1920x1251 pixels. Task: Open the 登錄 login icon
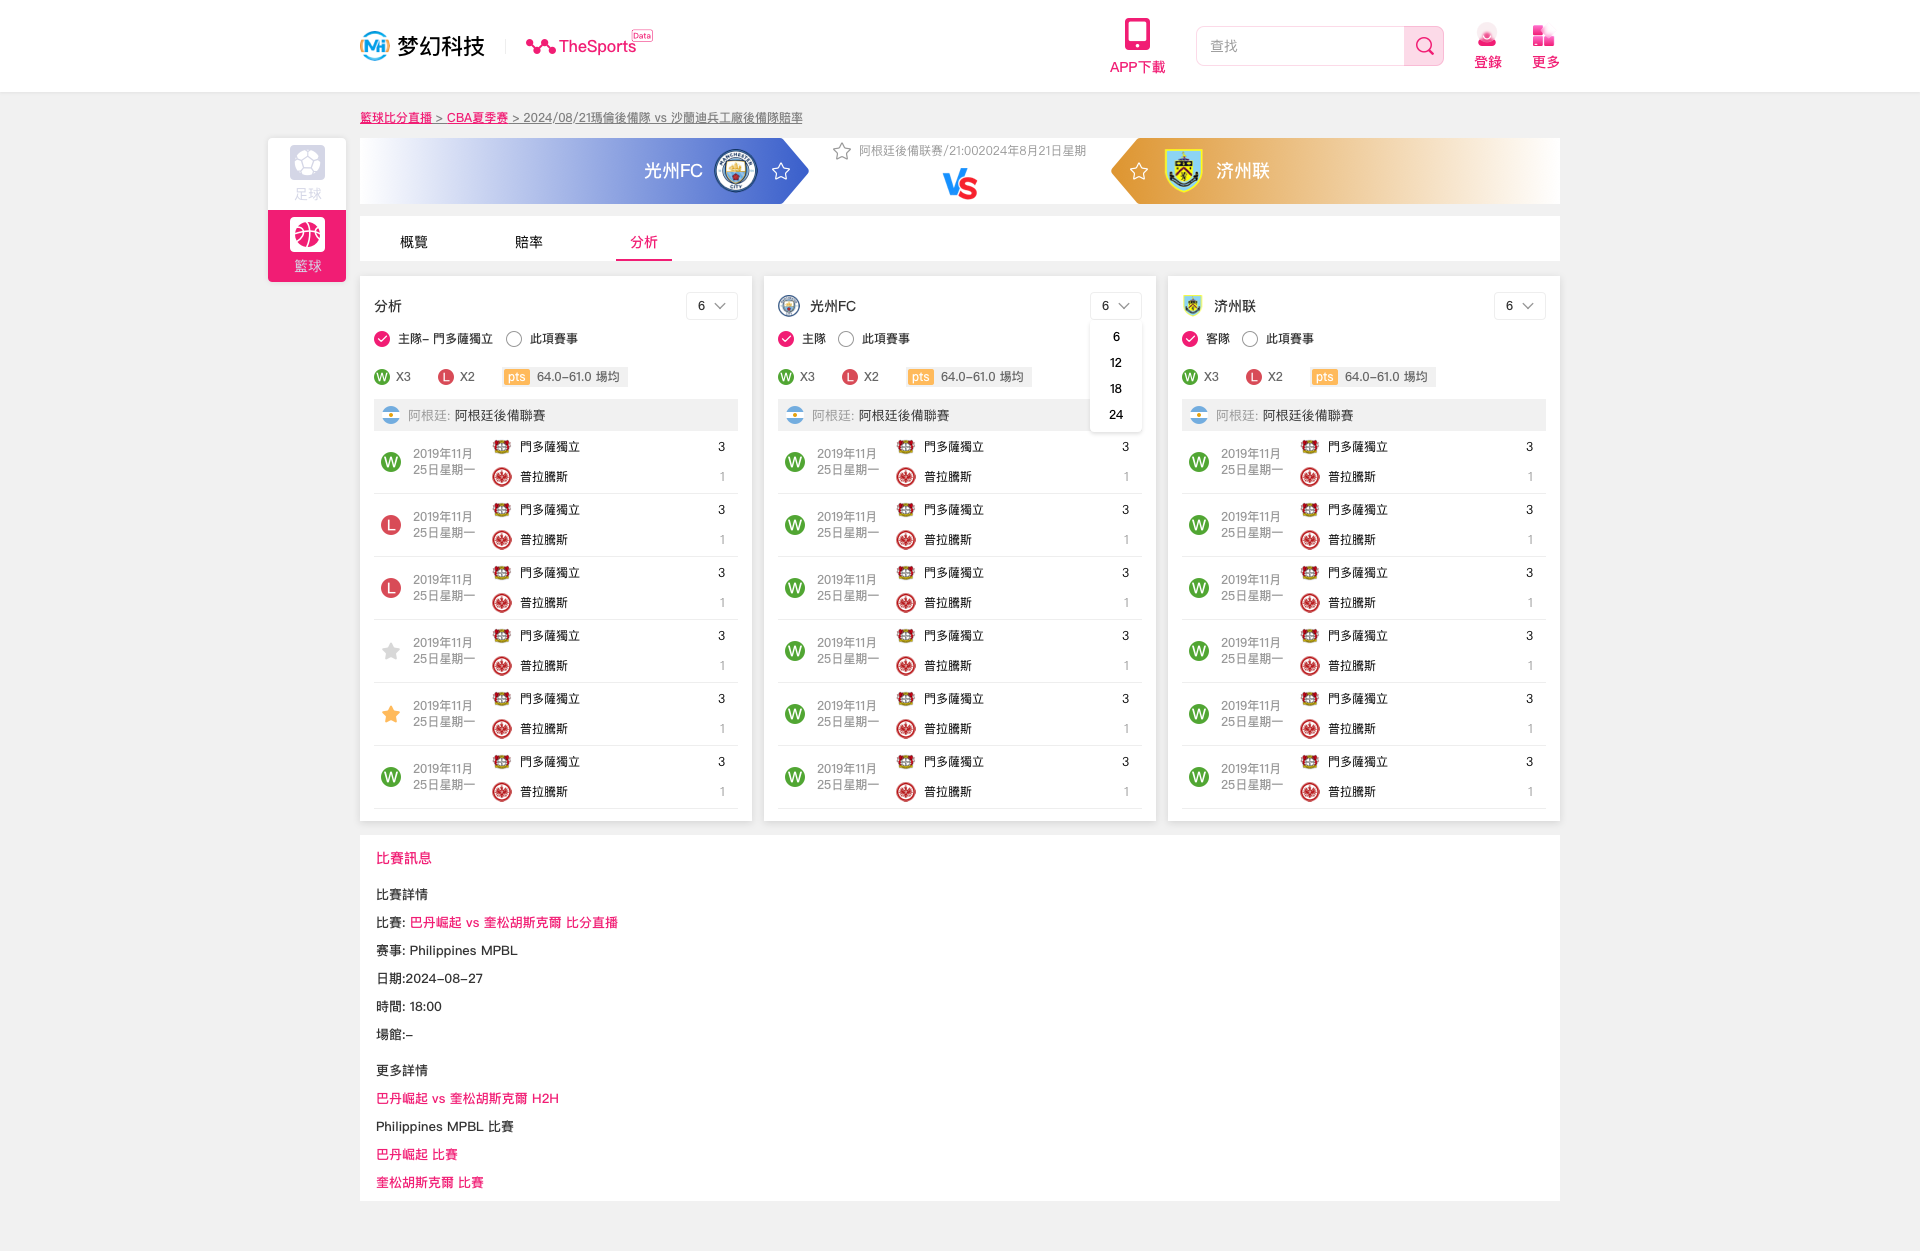click(1487, 37)
